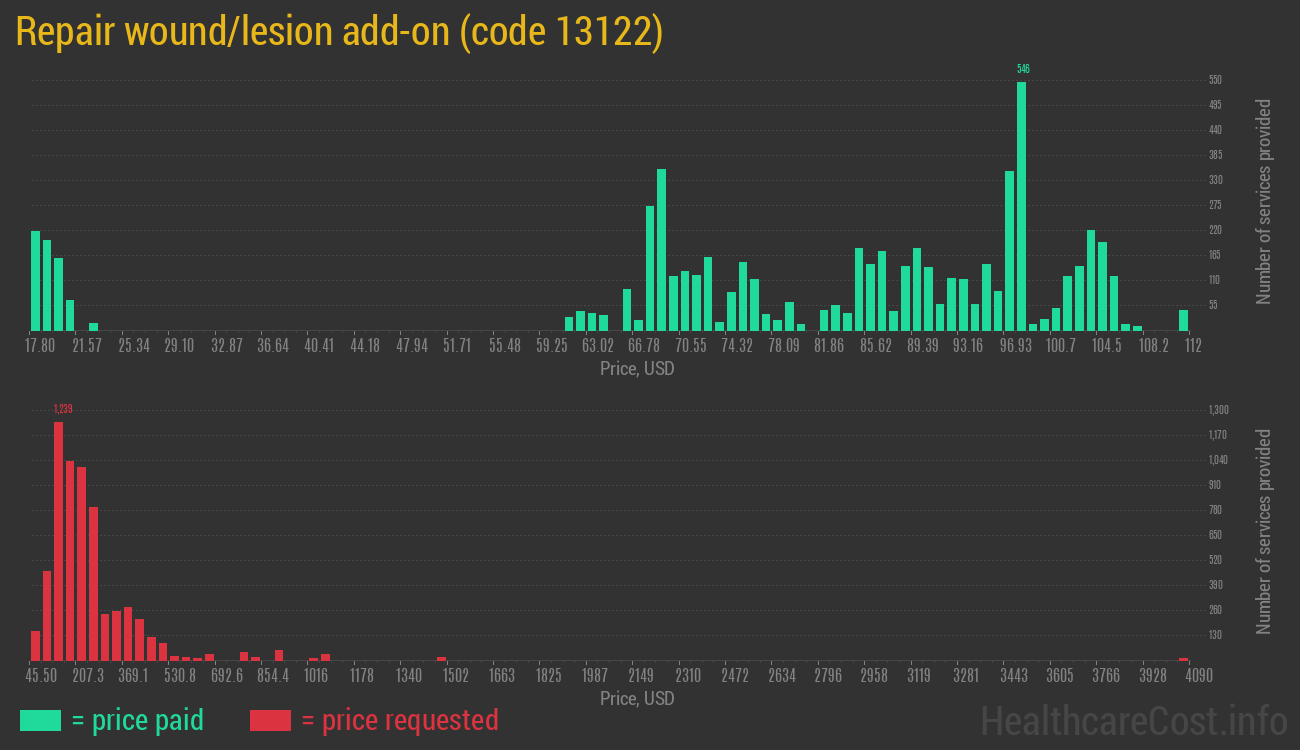Select the tallest red bar labeled 1,239
The image size is (1300, 750).
[58, 540]
